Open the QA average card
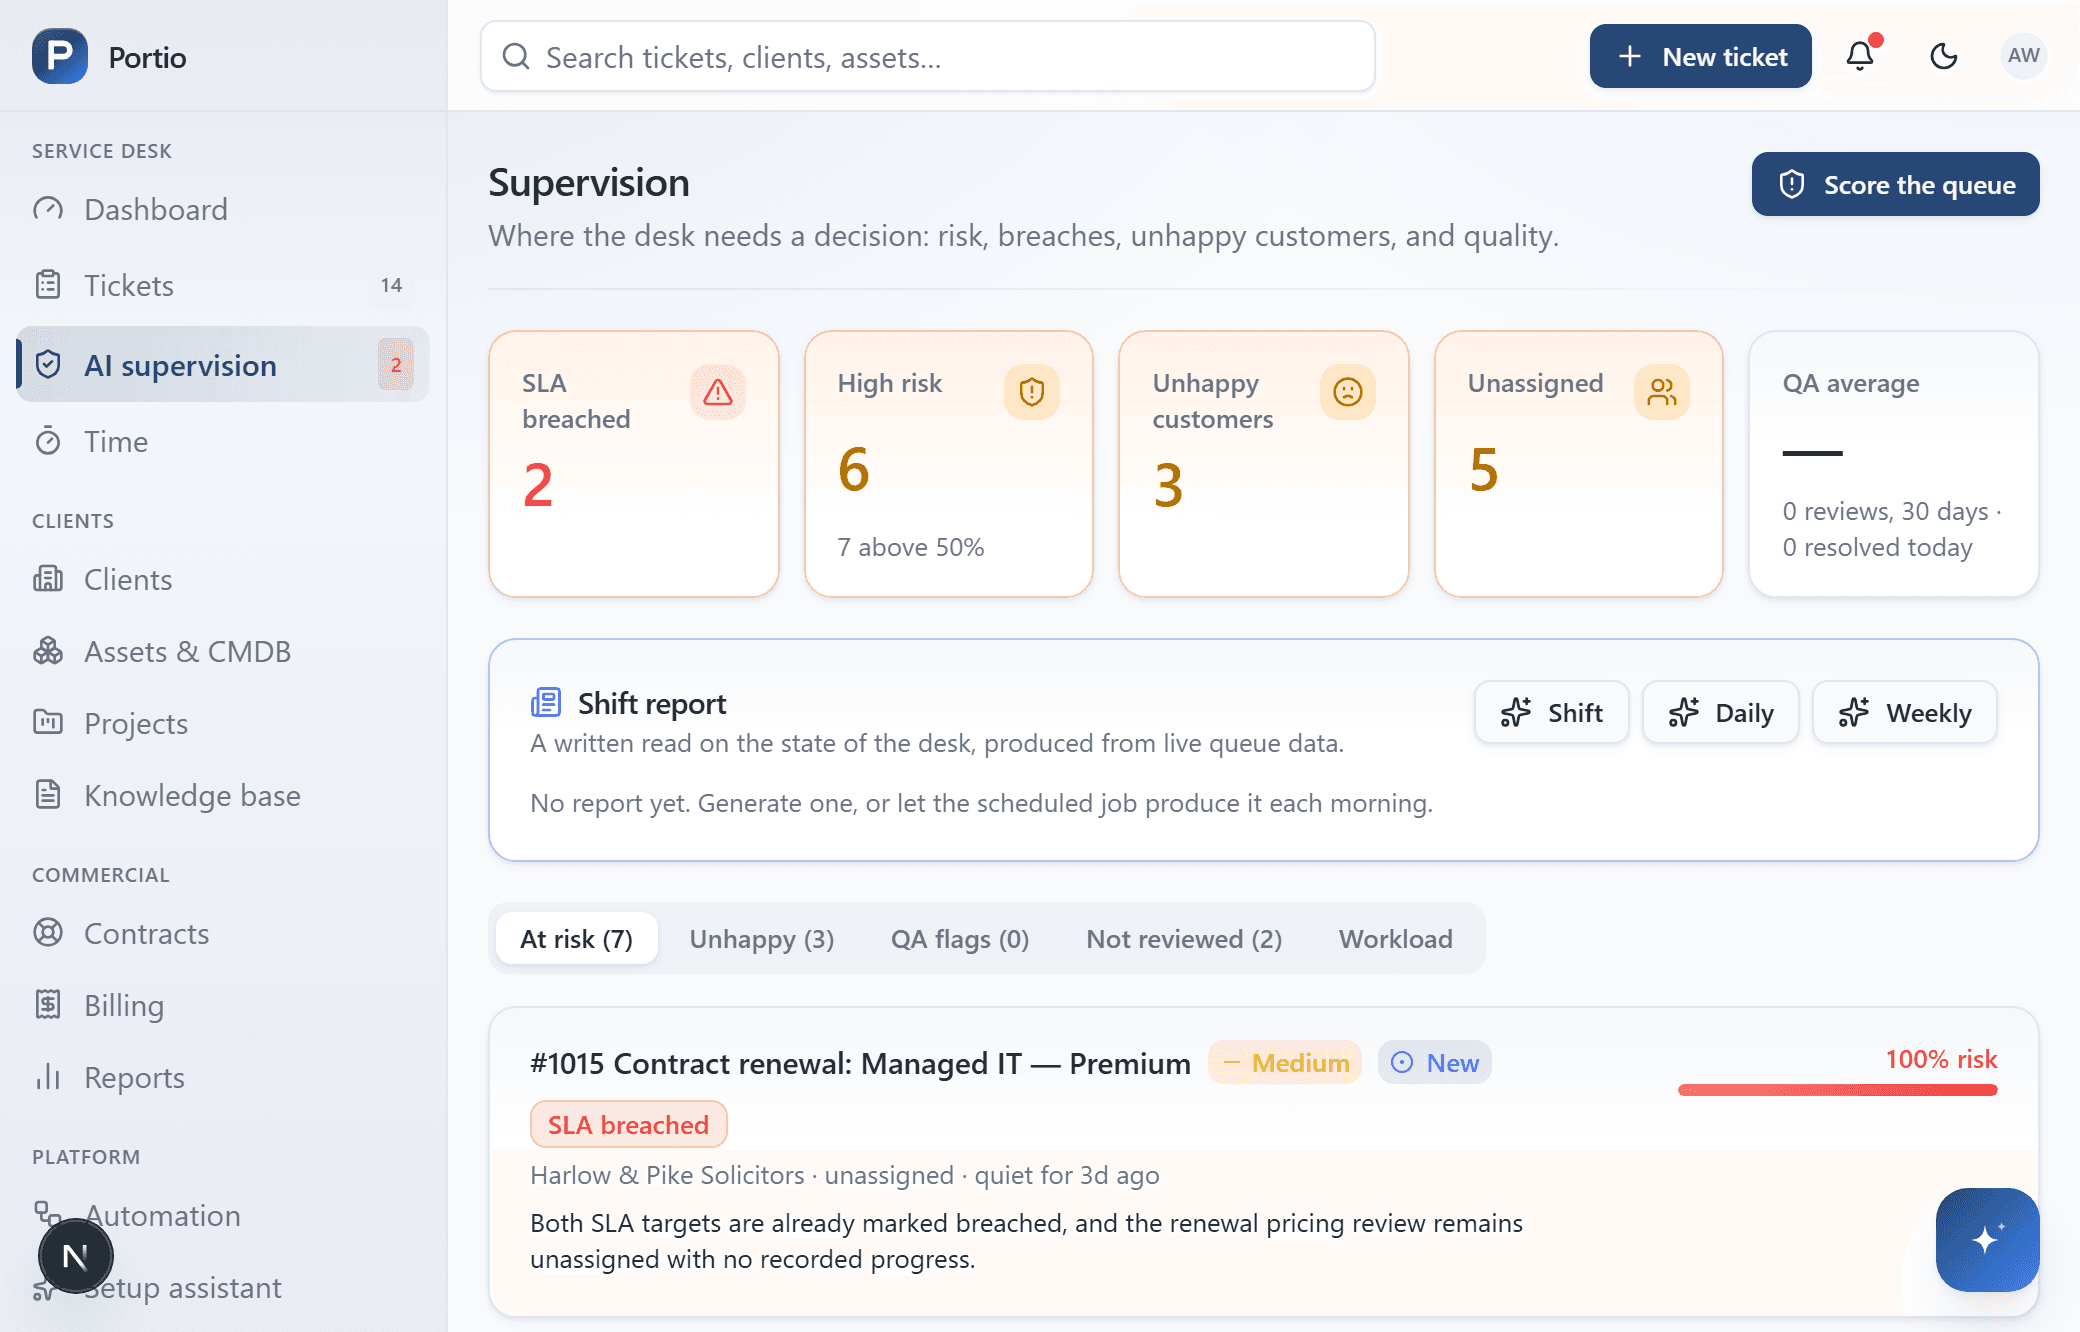The width and height of the screenshot is (2080, 1332). pos(1893,464)
